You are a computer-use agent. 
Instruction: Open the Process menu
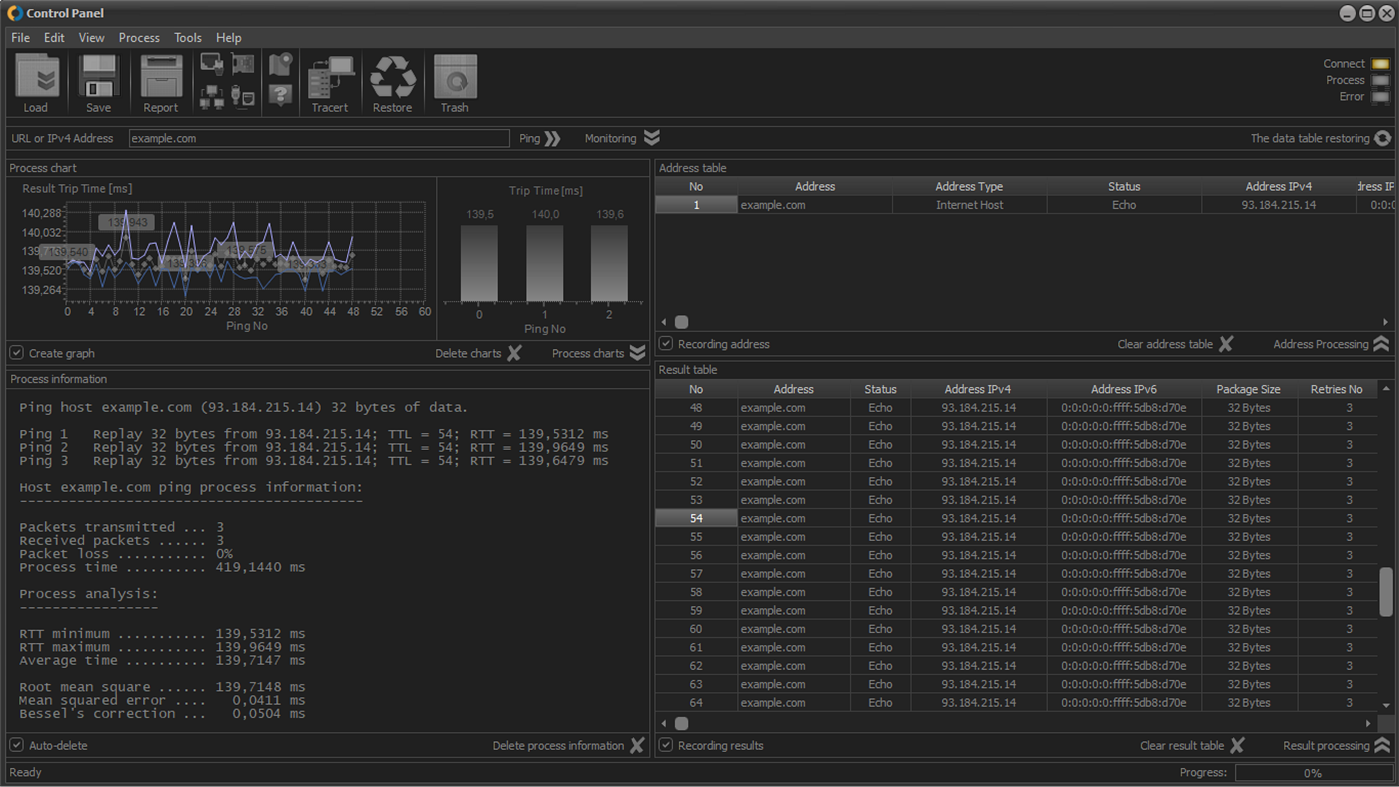pos(139,38)
